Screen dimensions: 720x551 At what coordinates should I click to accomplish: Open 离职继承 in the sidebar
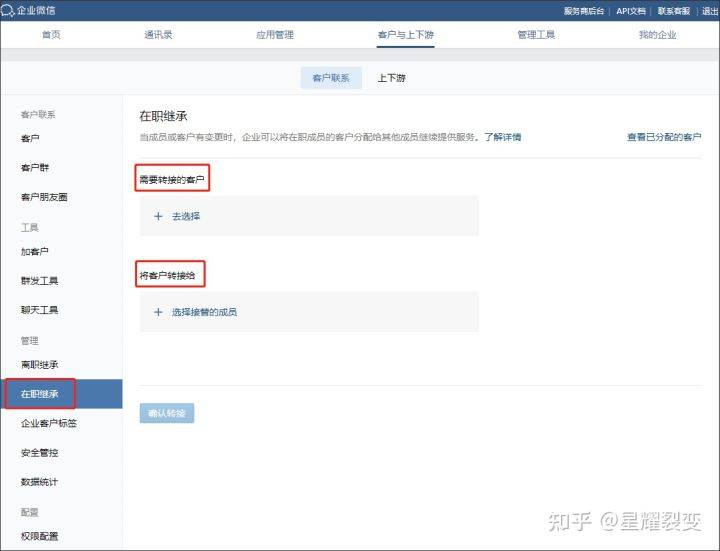point(39,365)
